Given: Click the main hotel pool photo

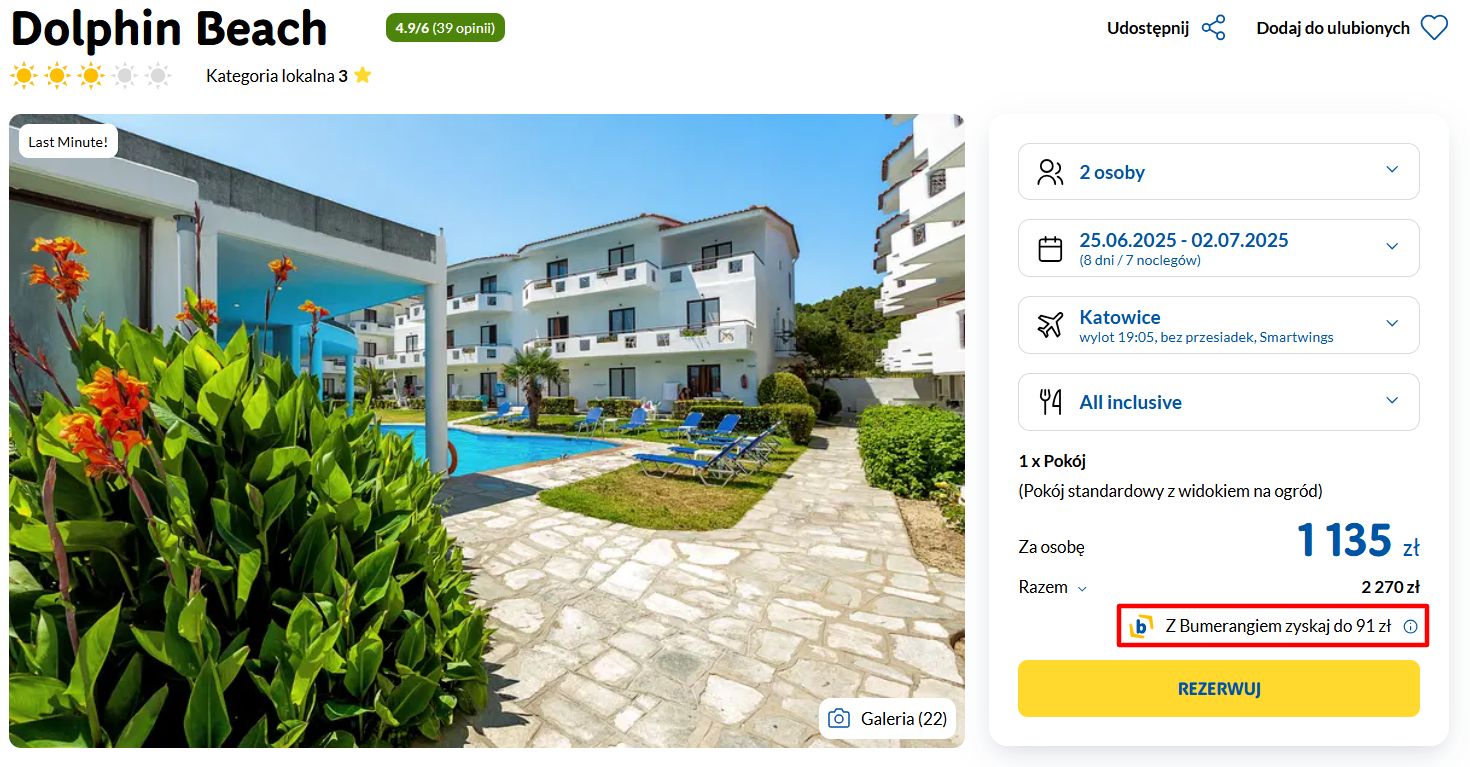Looking at the screenshot, I should (x=486, y=430).
